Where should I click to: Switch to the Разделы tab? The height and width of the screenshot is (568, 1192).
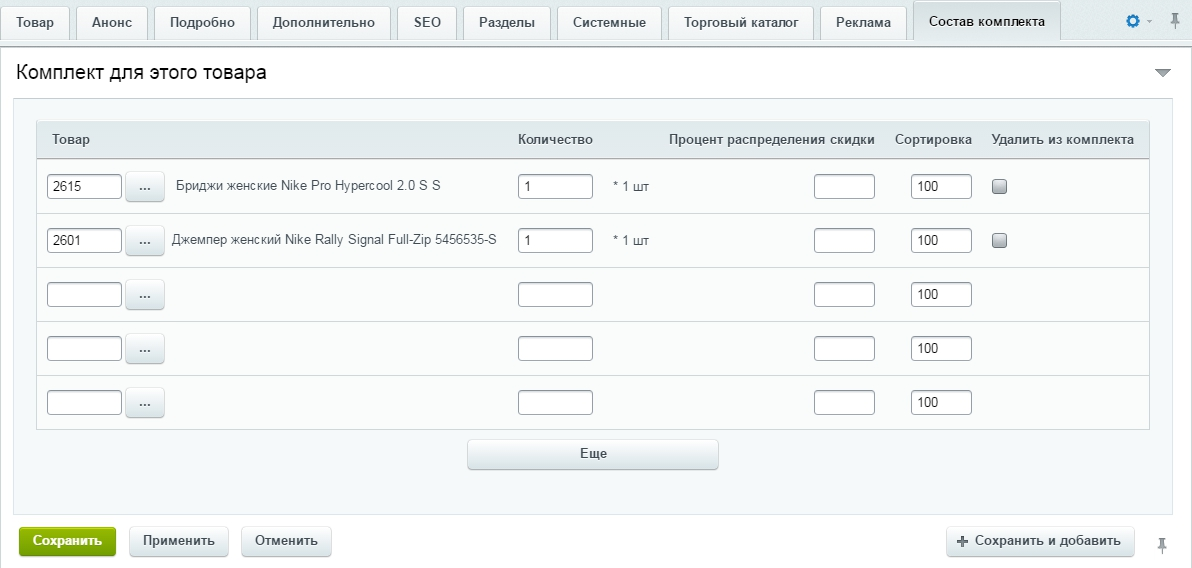pos(507,23)
